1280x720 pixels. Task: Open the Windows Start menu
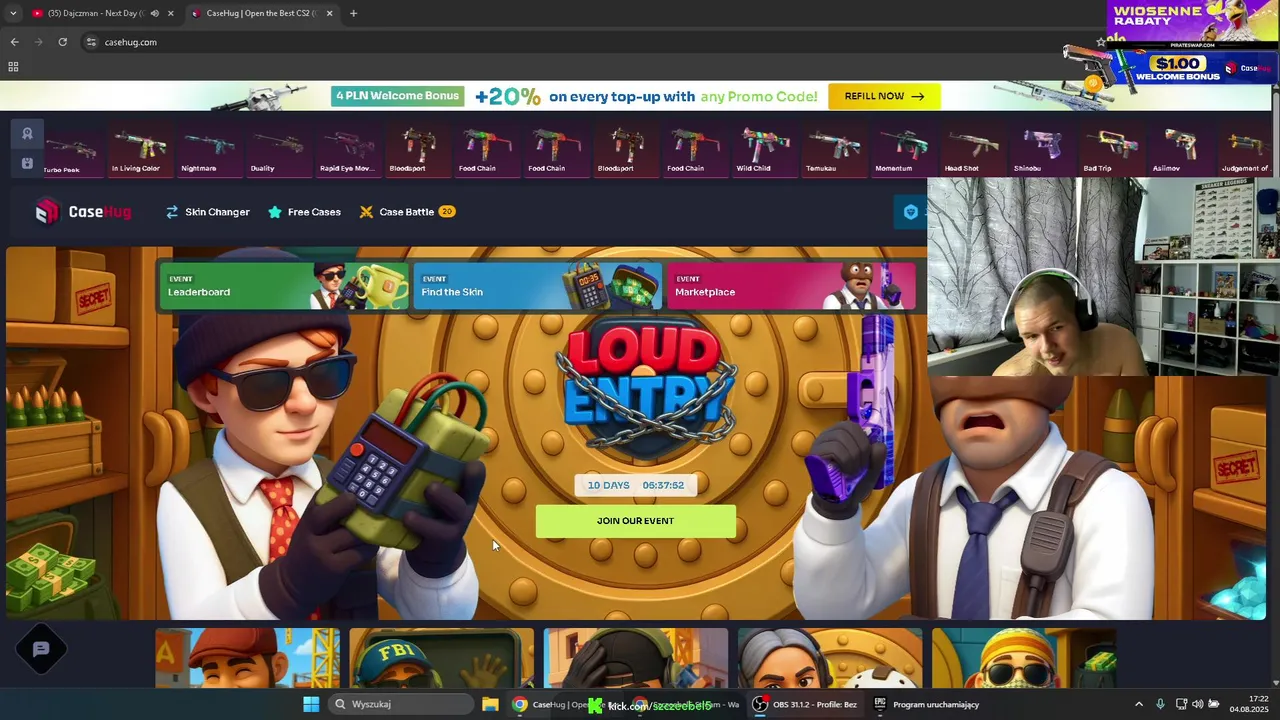311,704
